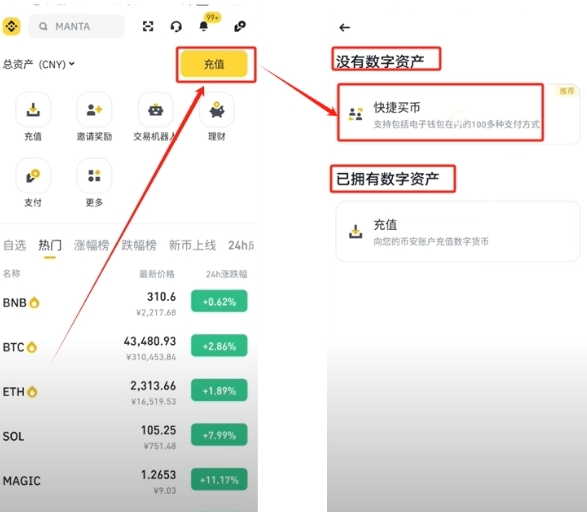
Task: Click the 充值 deposit shortcut icon
Action: 33,110
